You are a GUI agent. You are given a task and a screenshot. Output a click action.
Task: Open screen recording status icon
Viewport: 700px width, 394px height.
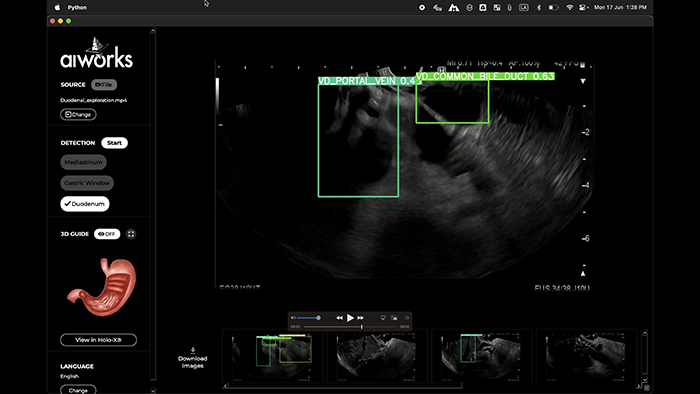421,8
